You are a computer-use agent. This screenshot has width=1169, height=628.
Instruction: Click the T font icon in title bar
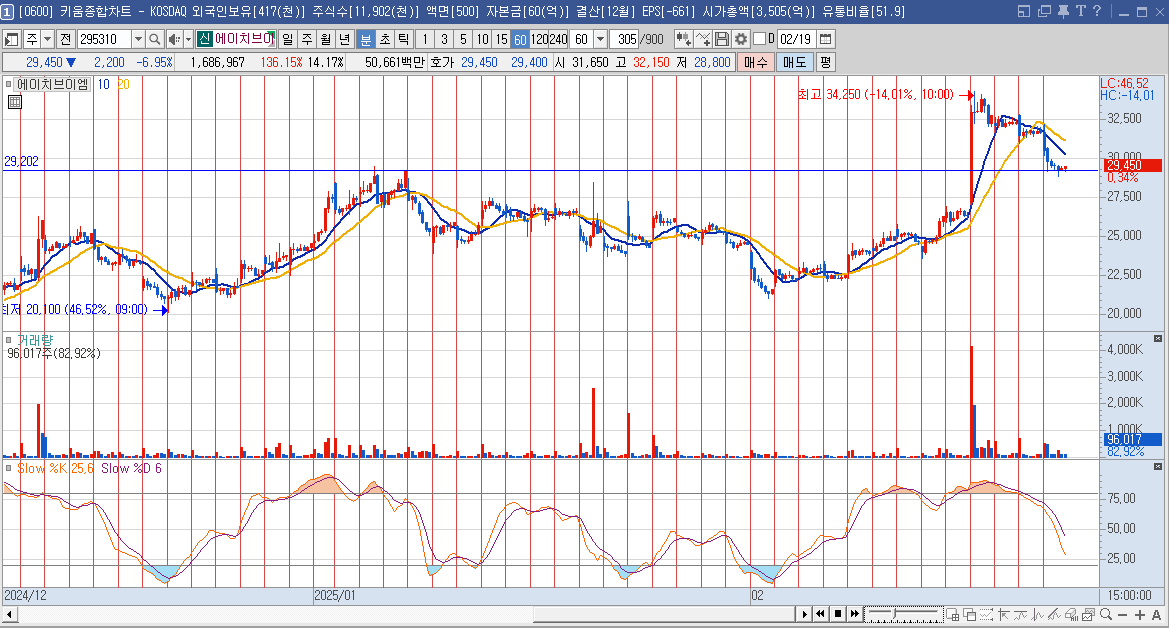click(x=1080, y=11)
